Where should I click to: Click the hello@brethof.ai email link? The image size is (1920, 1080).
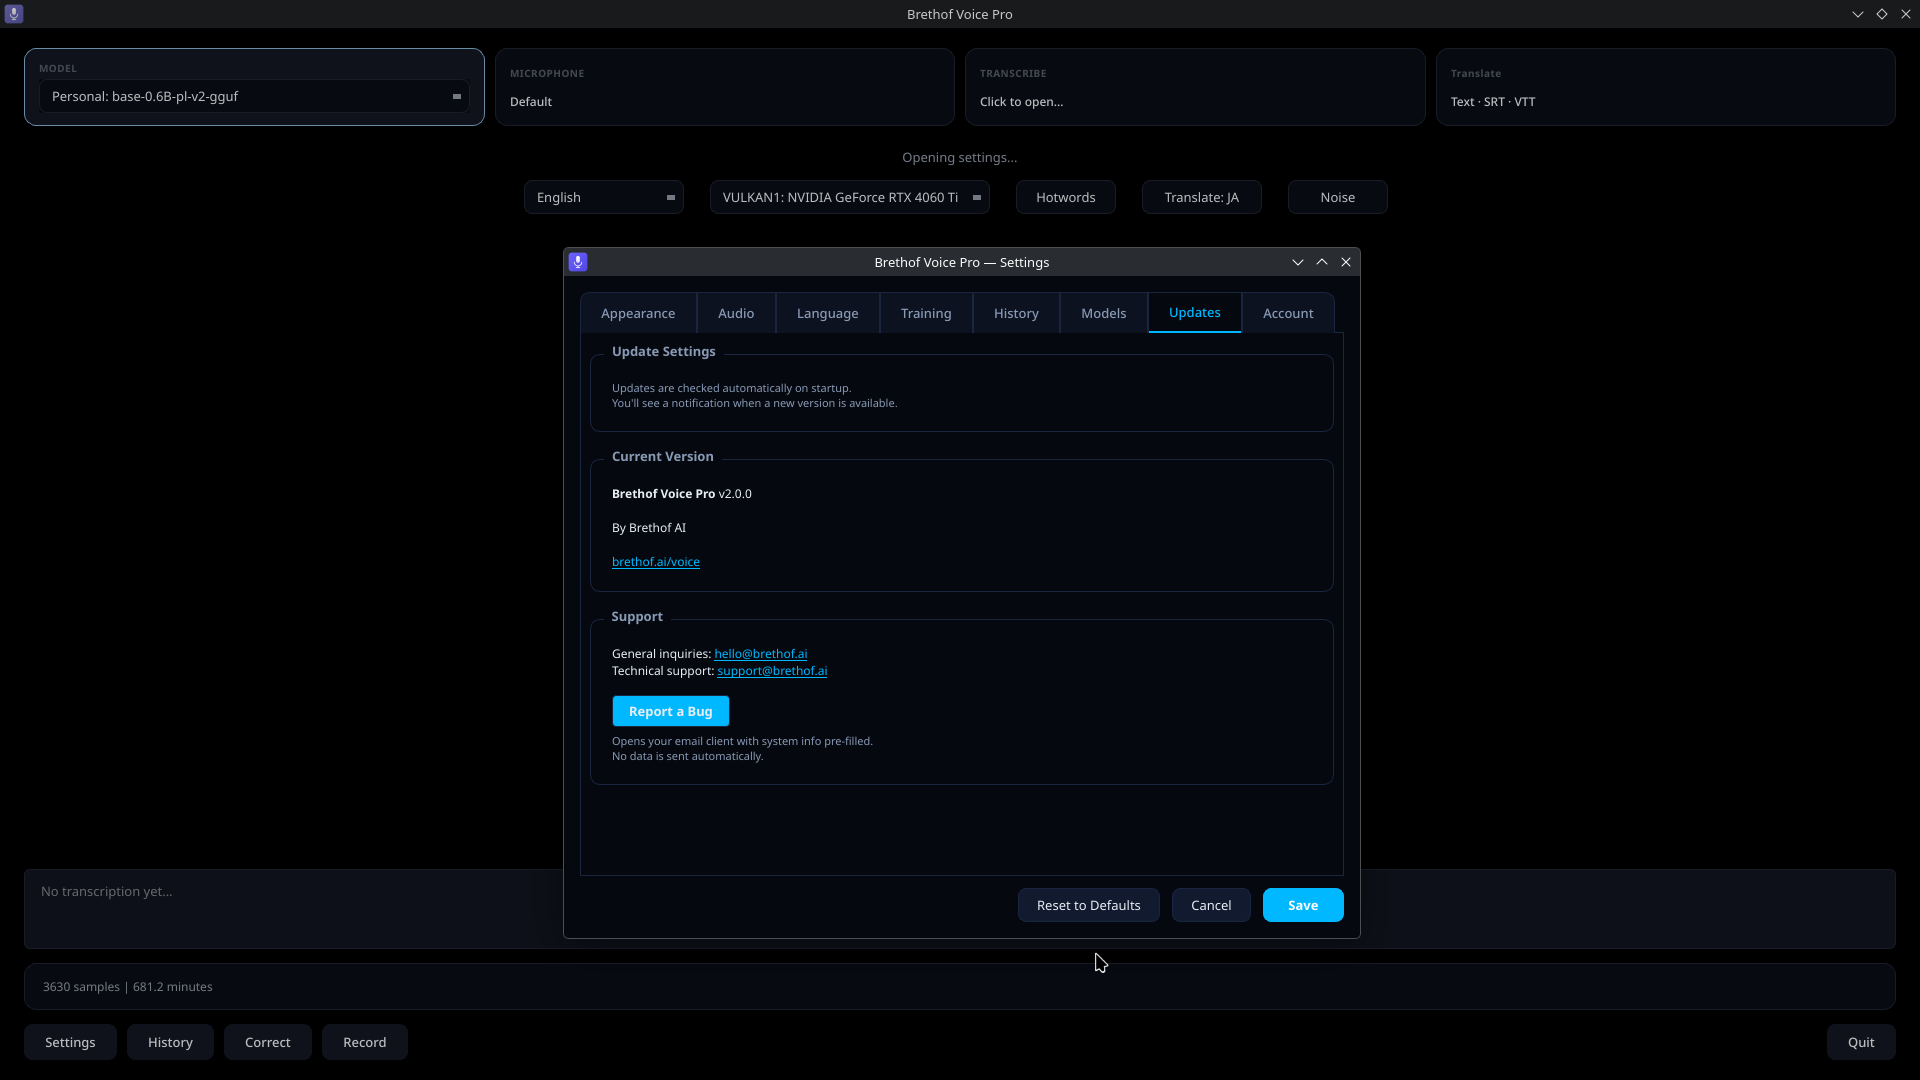[760, 654]
